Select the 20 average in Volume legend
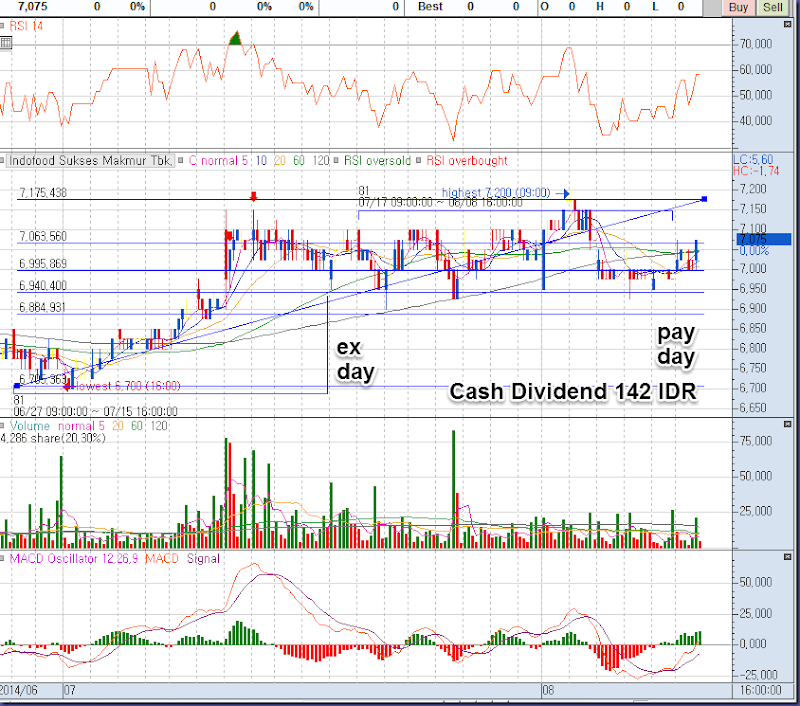Screen dimensions: 800x706 tap(118, 425)
